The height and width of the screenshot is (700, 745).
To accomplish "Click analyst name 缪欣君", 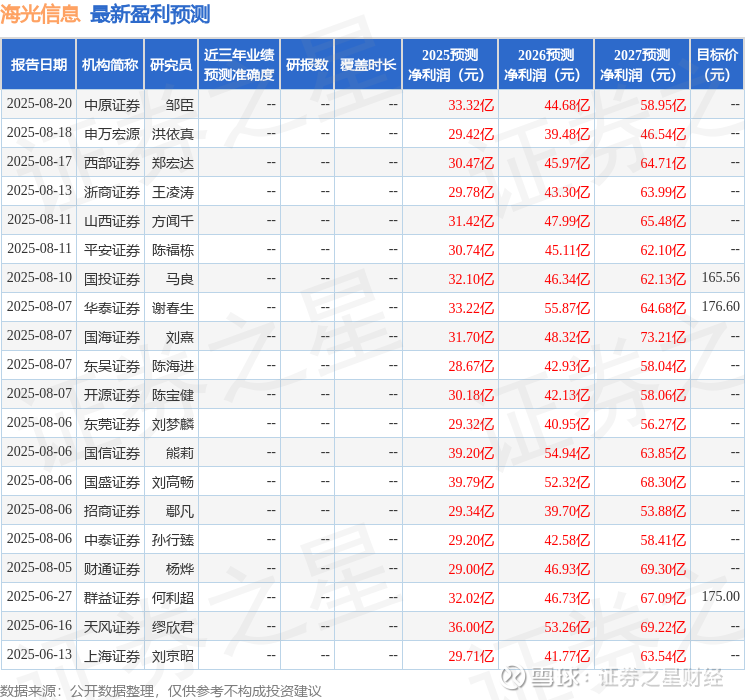I will (173, 627).
